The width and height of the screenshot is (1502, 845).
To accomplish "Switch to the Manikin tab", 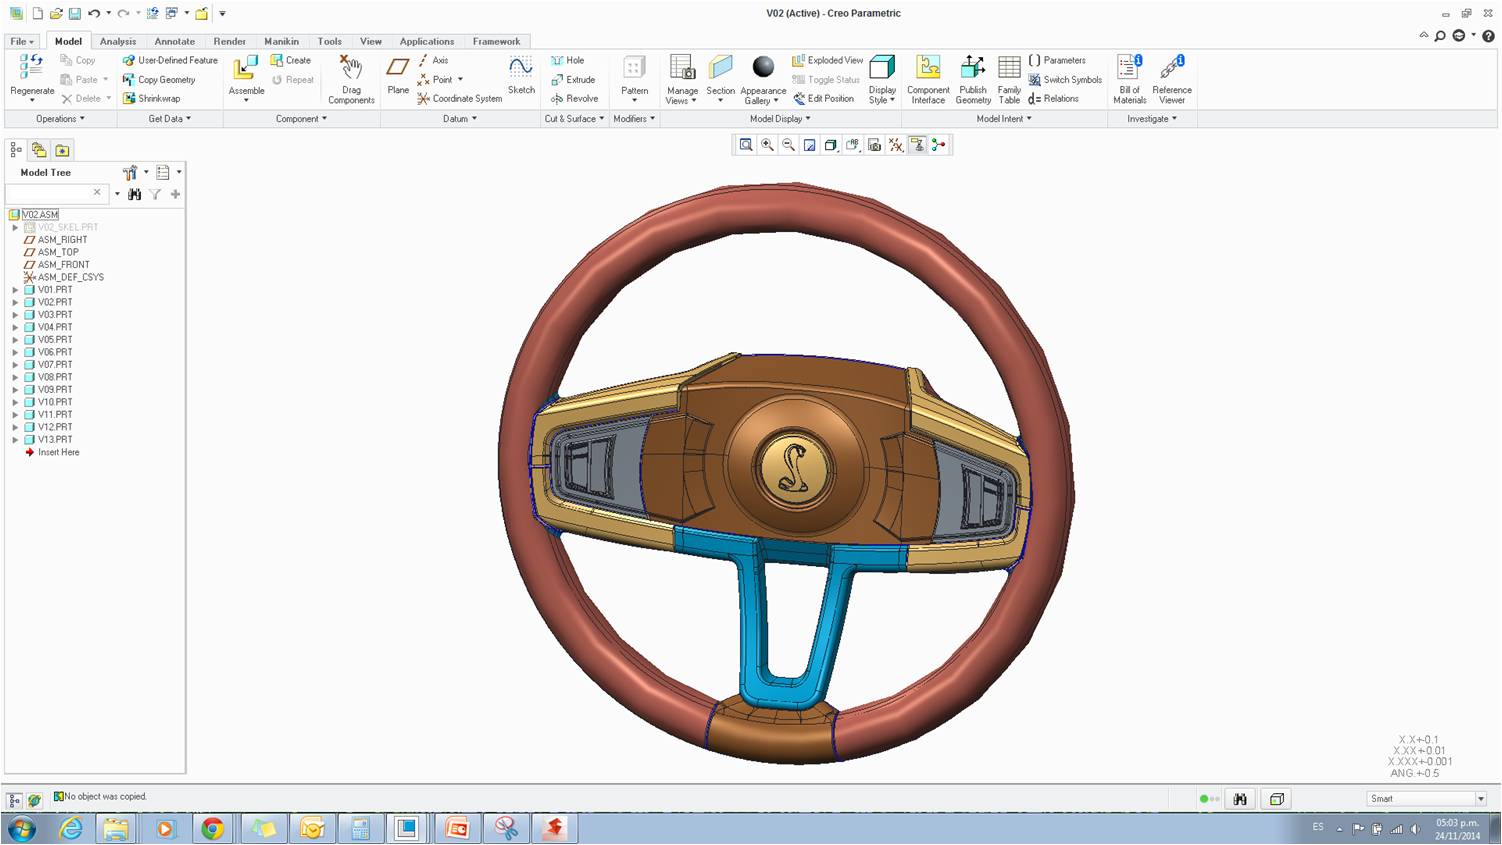I will pyautogui.click(x=281, y=41).
